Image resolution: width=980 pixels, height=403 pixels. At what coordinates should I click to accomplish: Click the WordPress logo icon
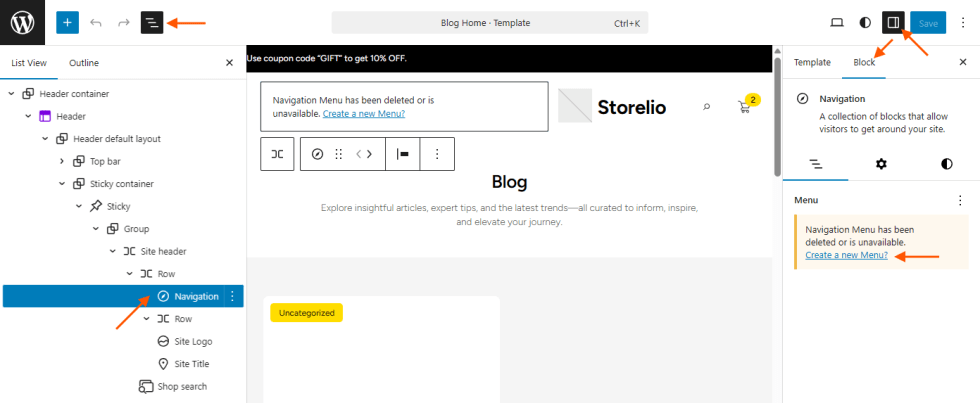click(x=22, y=22)
